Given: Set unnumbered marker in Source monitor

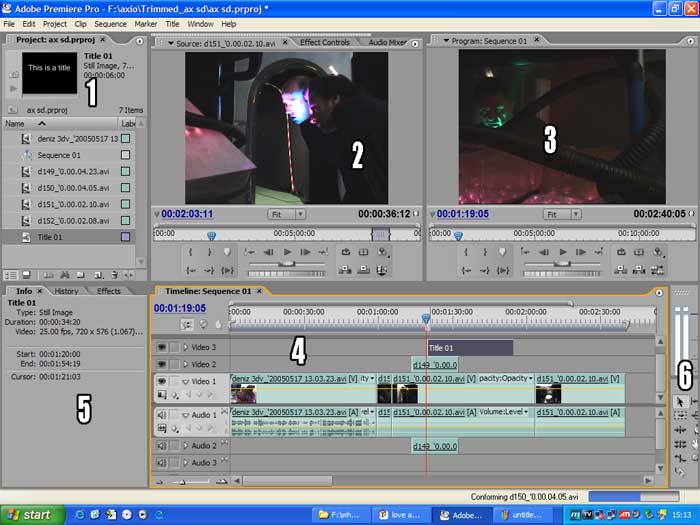Looking at the screenshot, I should point(227,252).
